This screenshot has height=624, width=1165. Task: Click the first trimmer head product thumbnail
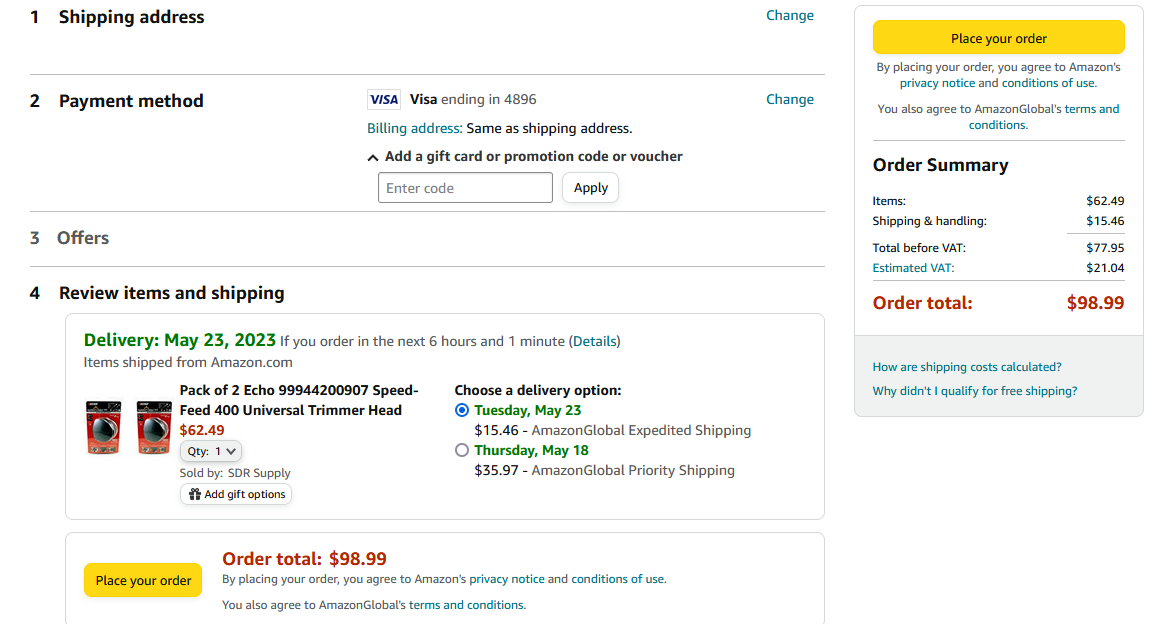click(x=103, y=429)
